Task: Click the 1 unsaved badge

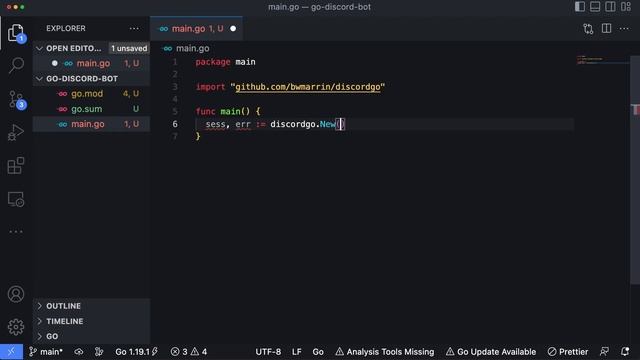Action: 129,48
